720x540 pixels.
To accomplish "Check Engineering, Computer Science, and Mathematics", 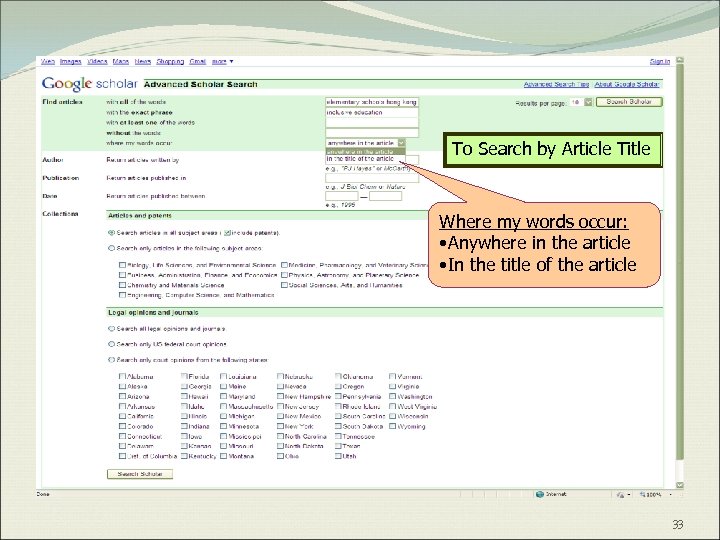I will (x=122, y=295).
